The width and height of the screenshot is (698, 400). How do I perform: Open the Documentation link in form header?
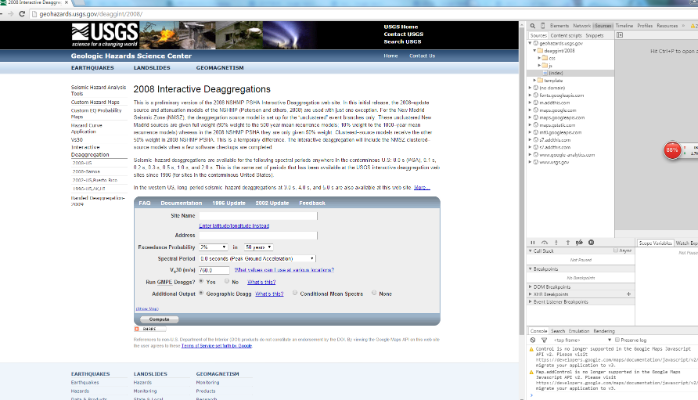tap(181, 203)
